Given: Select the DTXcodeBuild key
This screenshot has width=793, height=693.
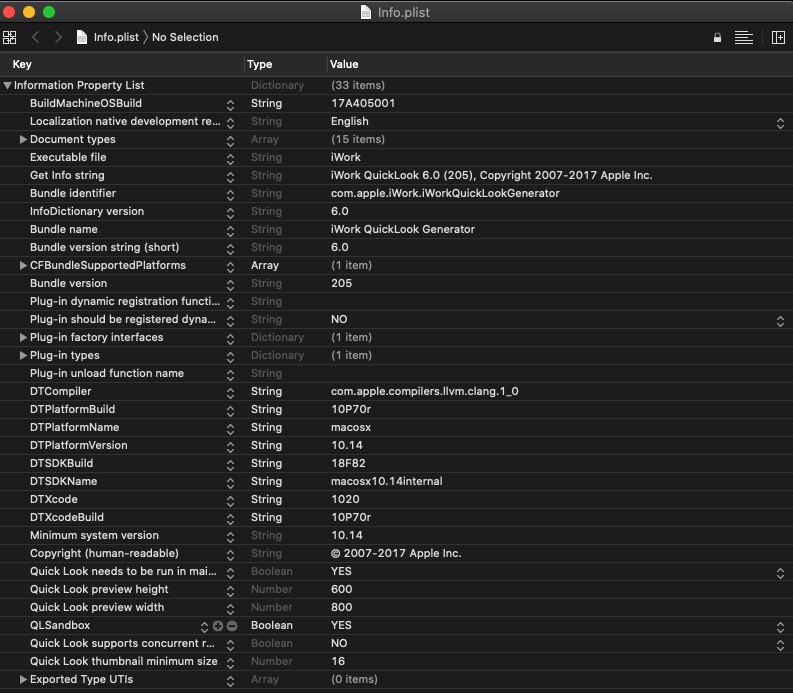Looking at the screenshot, I should pos(67,517).
